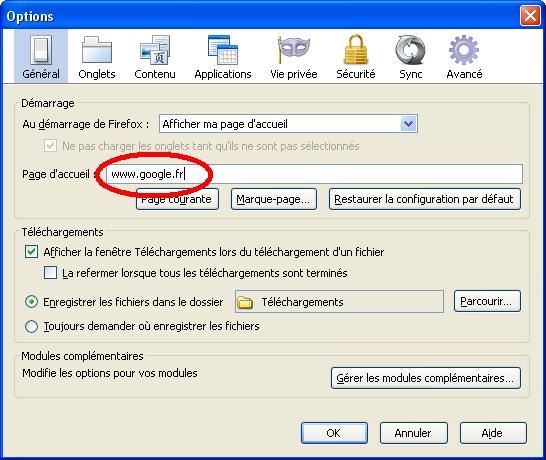Screen dimensions: 546x460
Task: Open the Contenu pictures icon
Action: click(x=155, y=49)
